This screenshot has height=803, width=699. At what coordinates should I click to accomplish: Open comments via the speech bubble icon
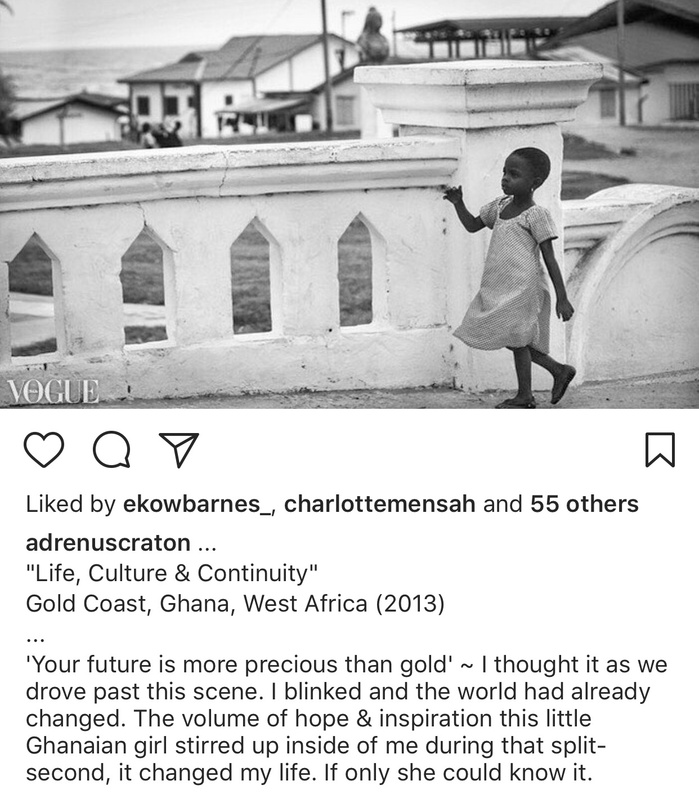[111, 450]
